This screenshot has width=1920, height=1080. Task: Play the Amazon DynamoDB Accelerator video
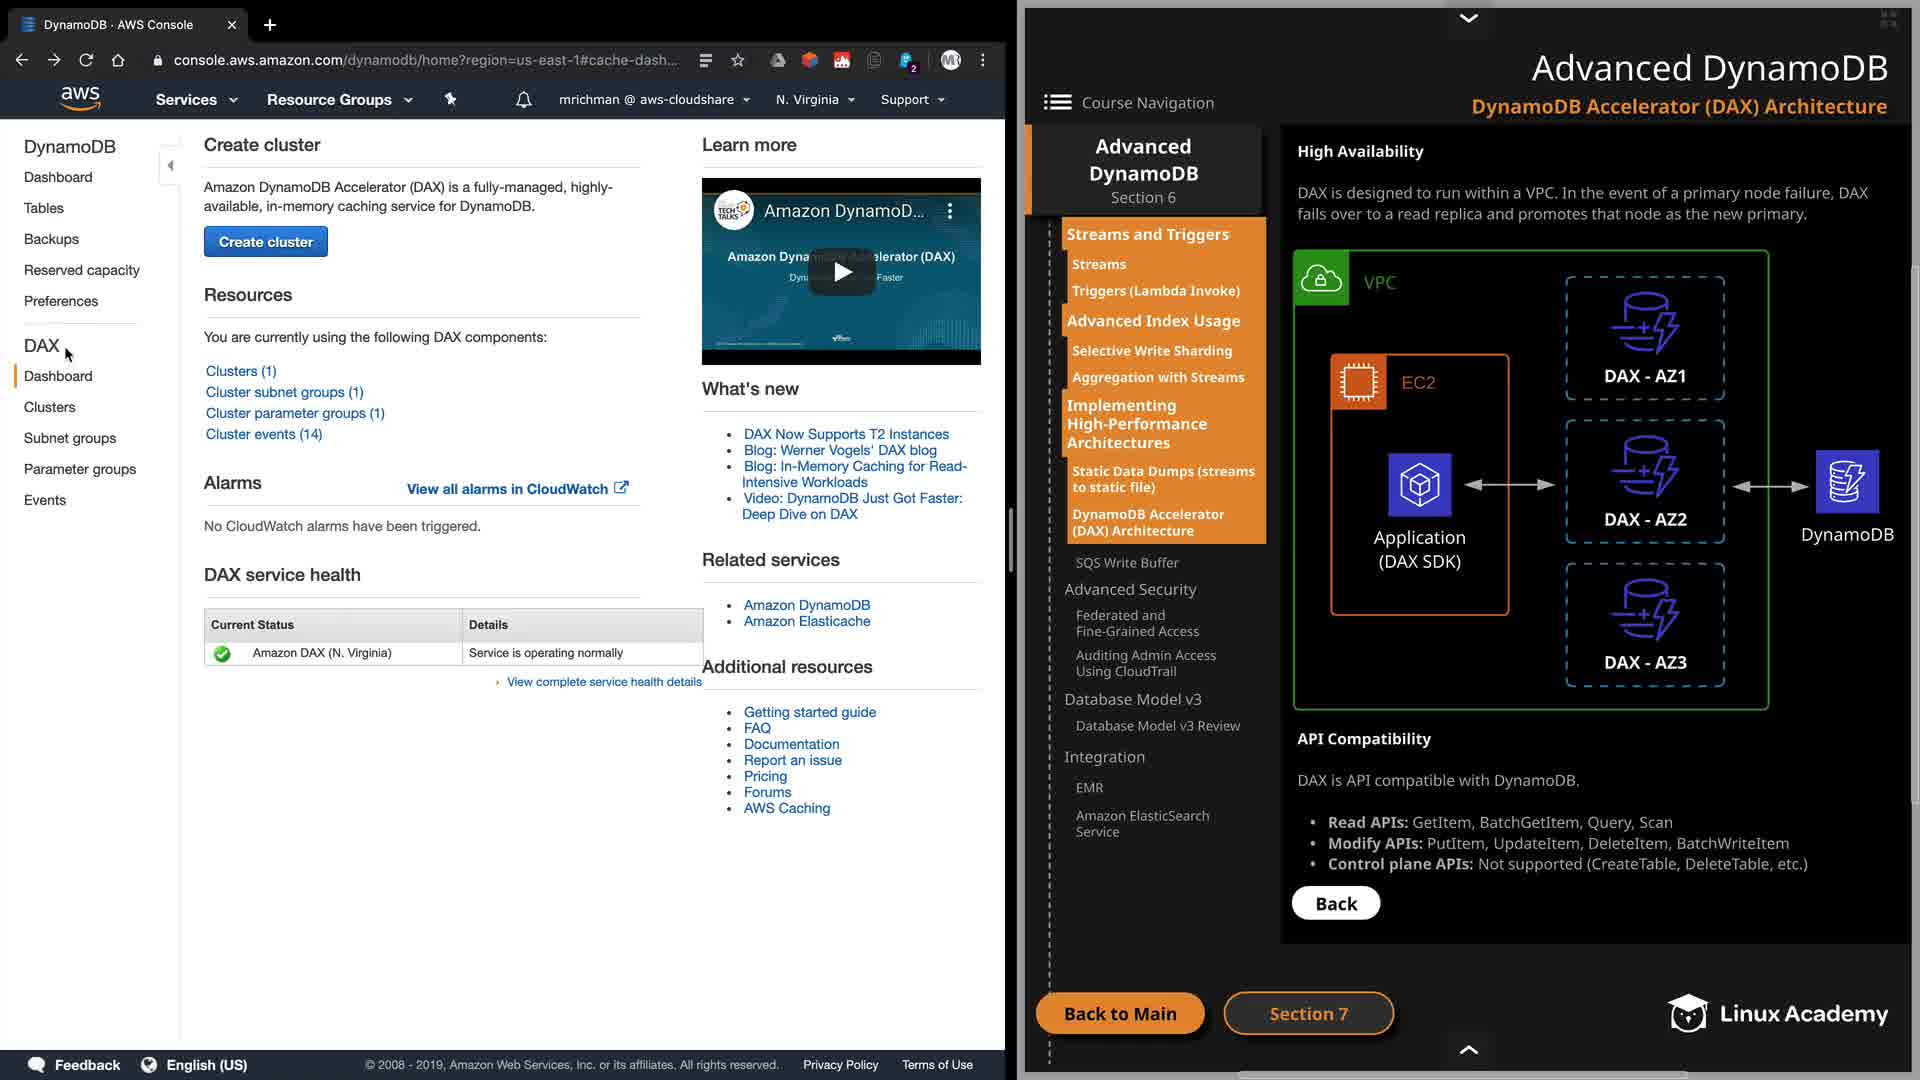tap(842, 272)
